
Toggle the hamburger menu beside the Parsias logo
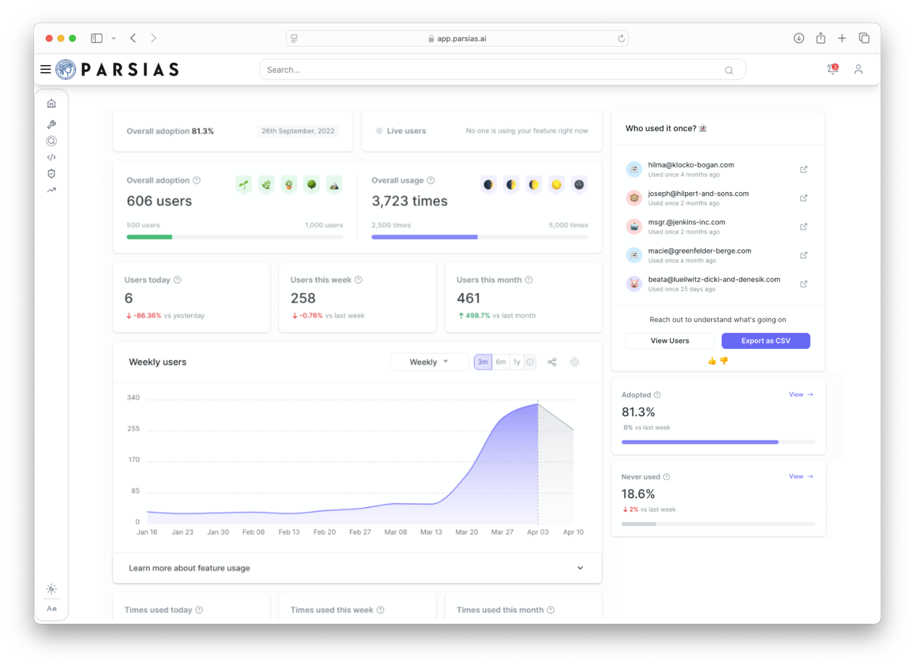tap(45, 70)
